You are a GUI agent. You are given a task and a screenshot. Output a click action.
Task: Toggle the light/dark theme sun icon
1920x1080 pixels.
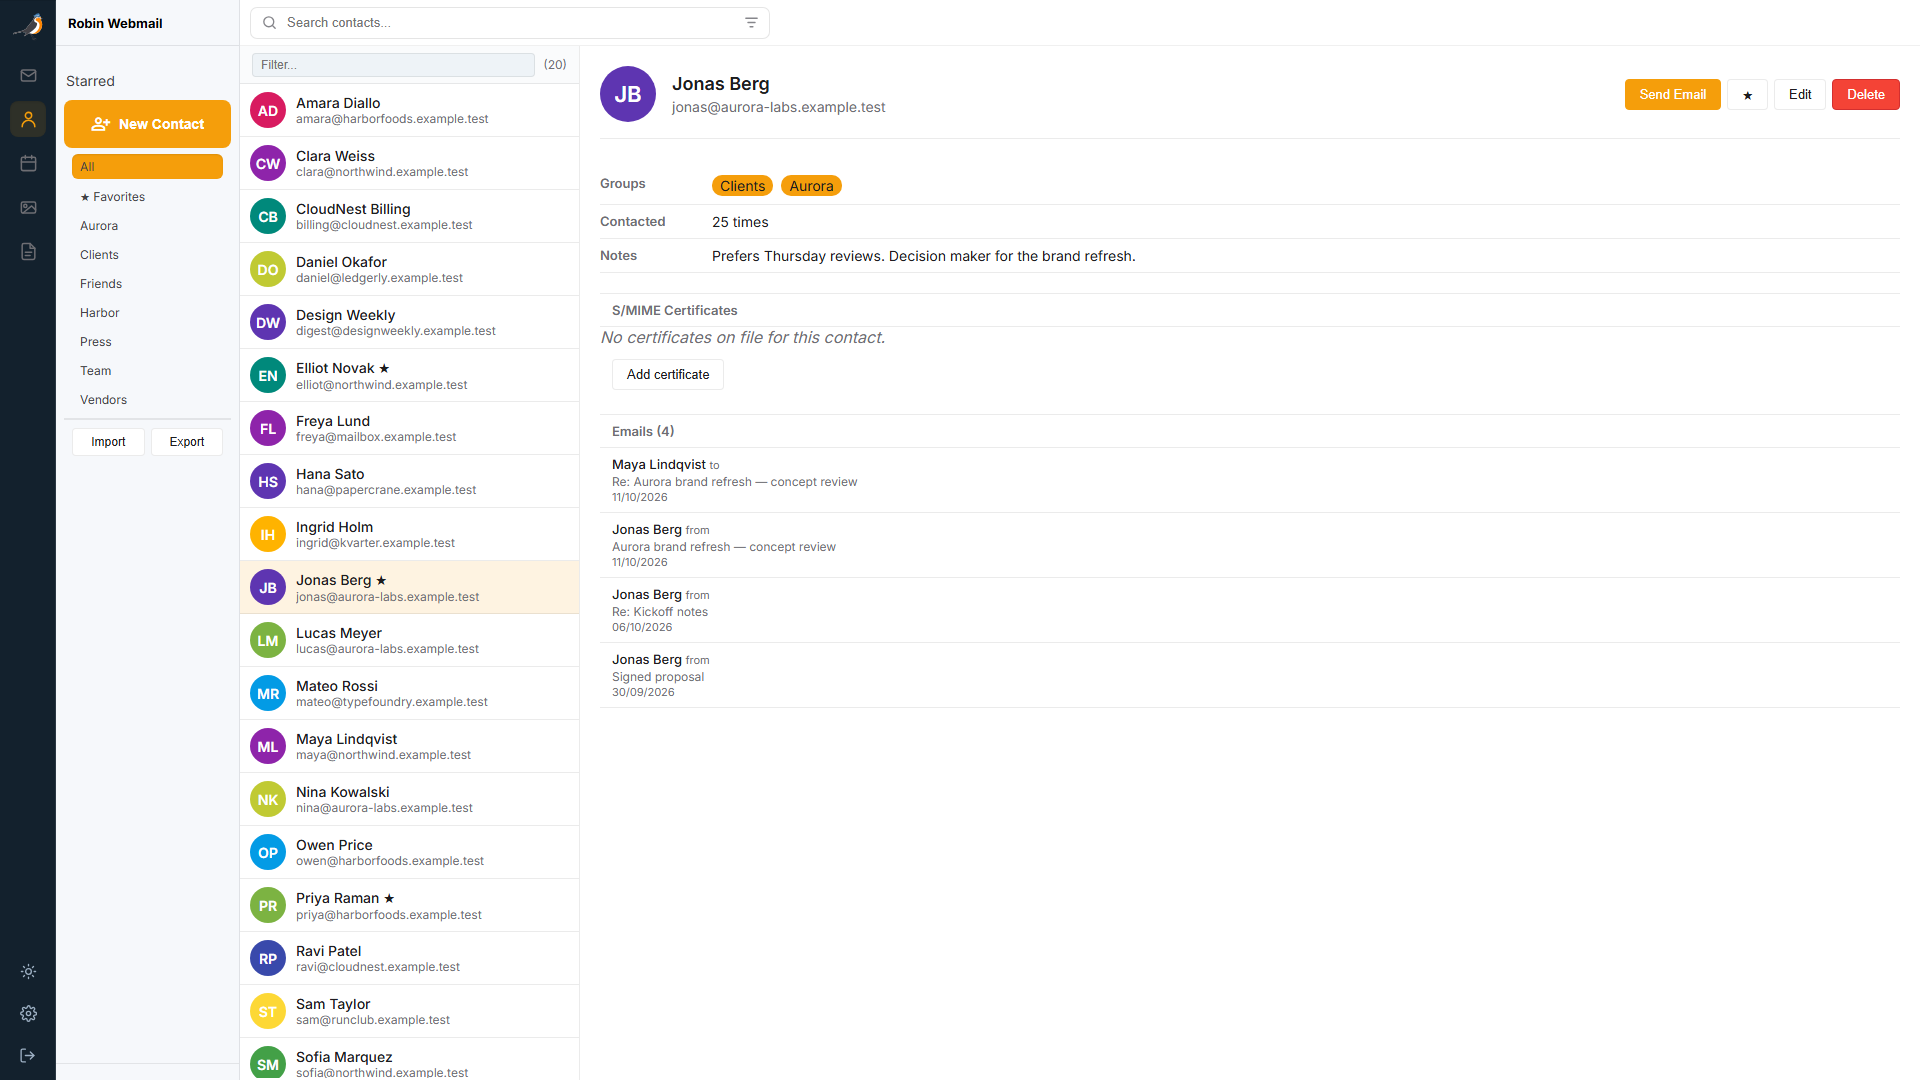pyautogui.click(x=28, y=971)
